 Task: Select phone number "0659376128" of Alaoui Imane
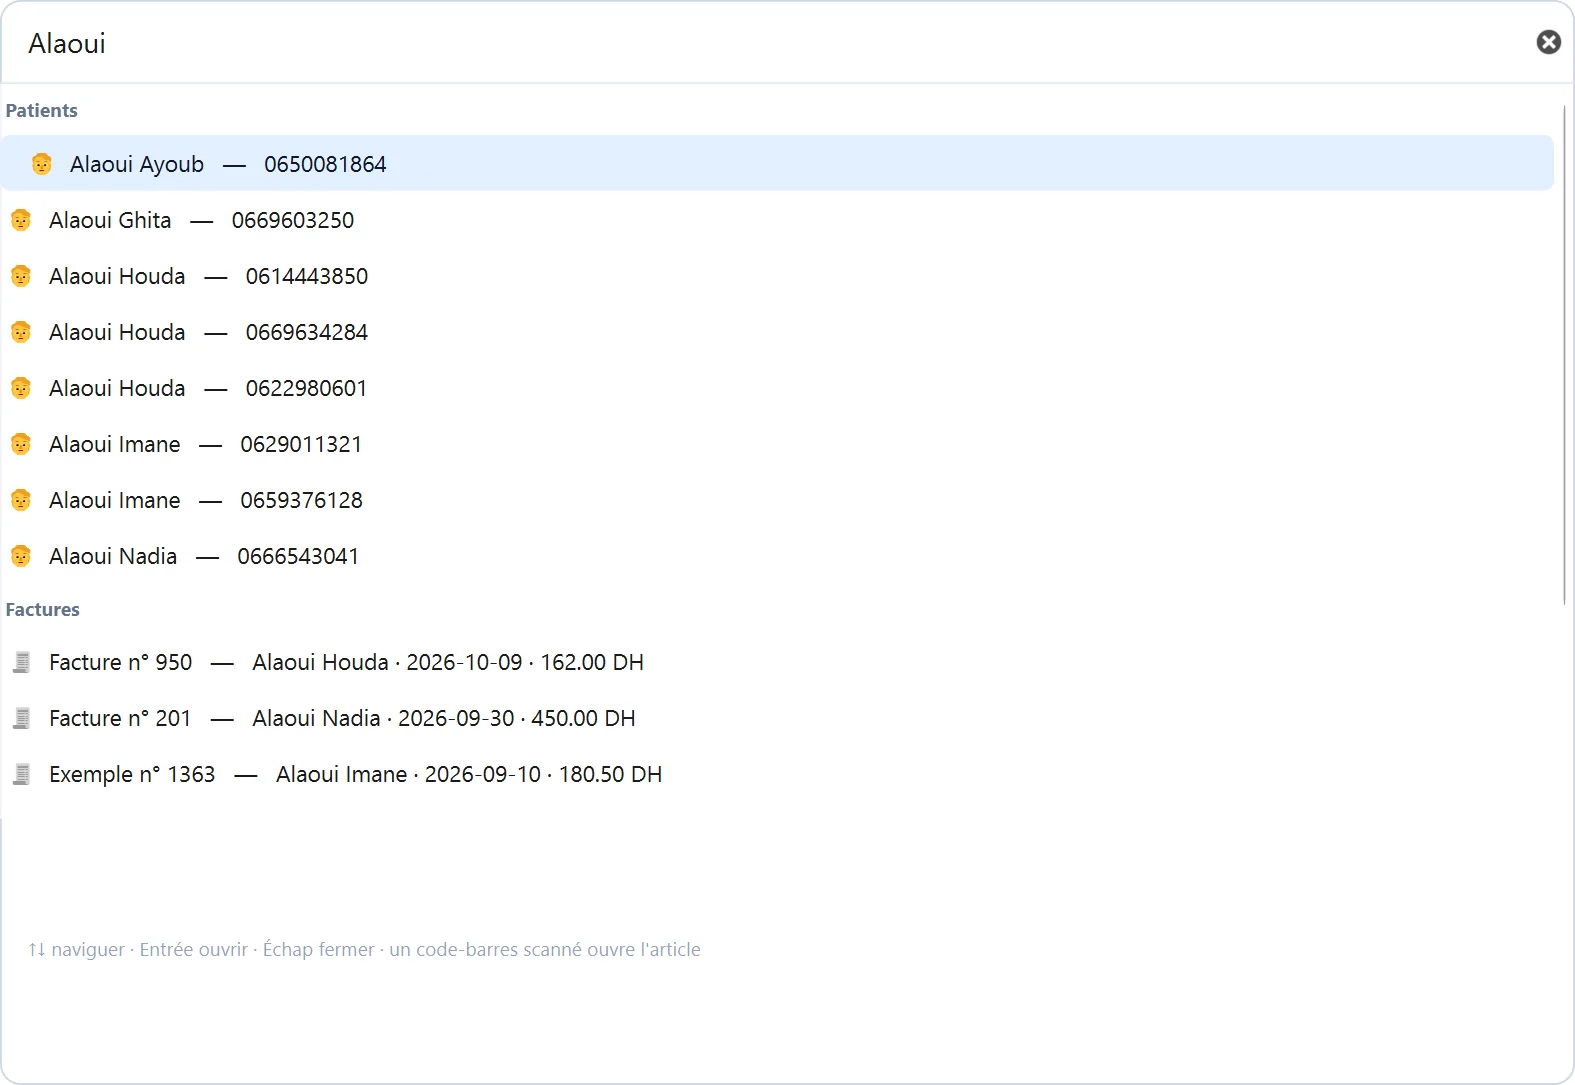pos(301,500)
